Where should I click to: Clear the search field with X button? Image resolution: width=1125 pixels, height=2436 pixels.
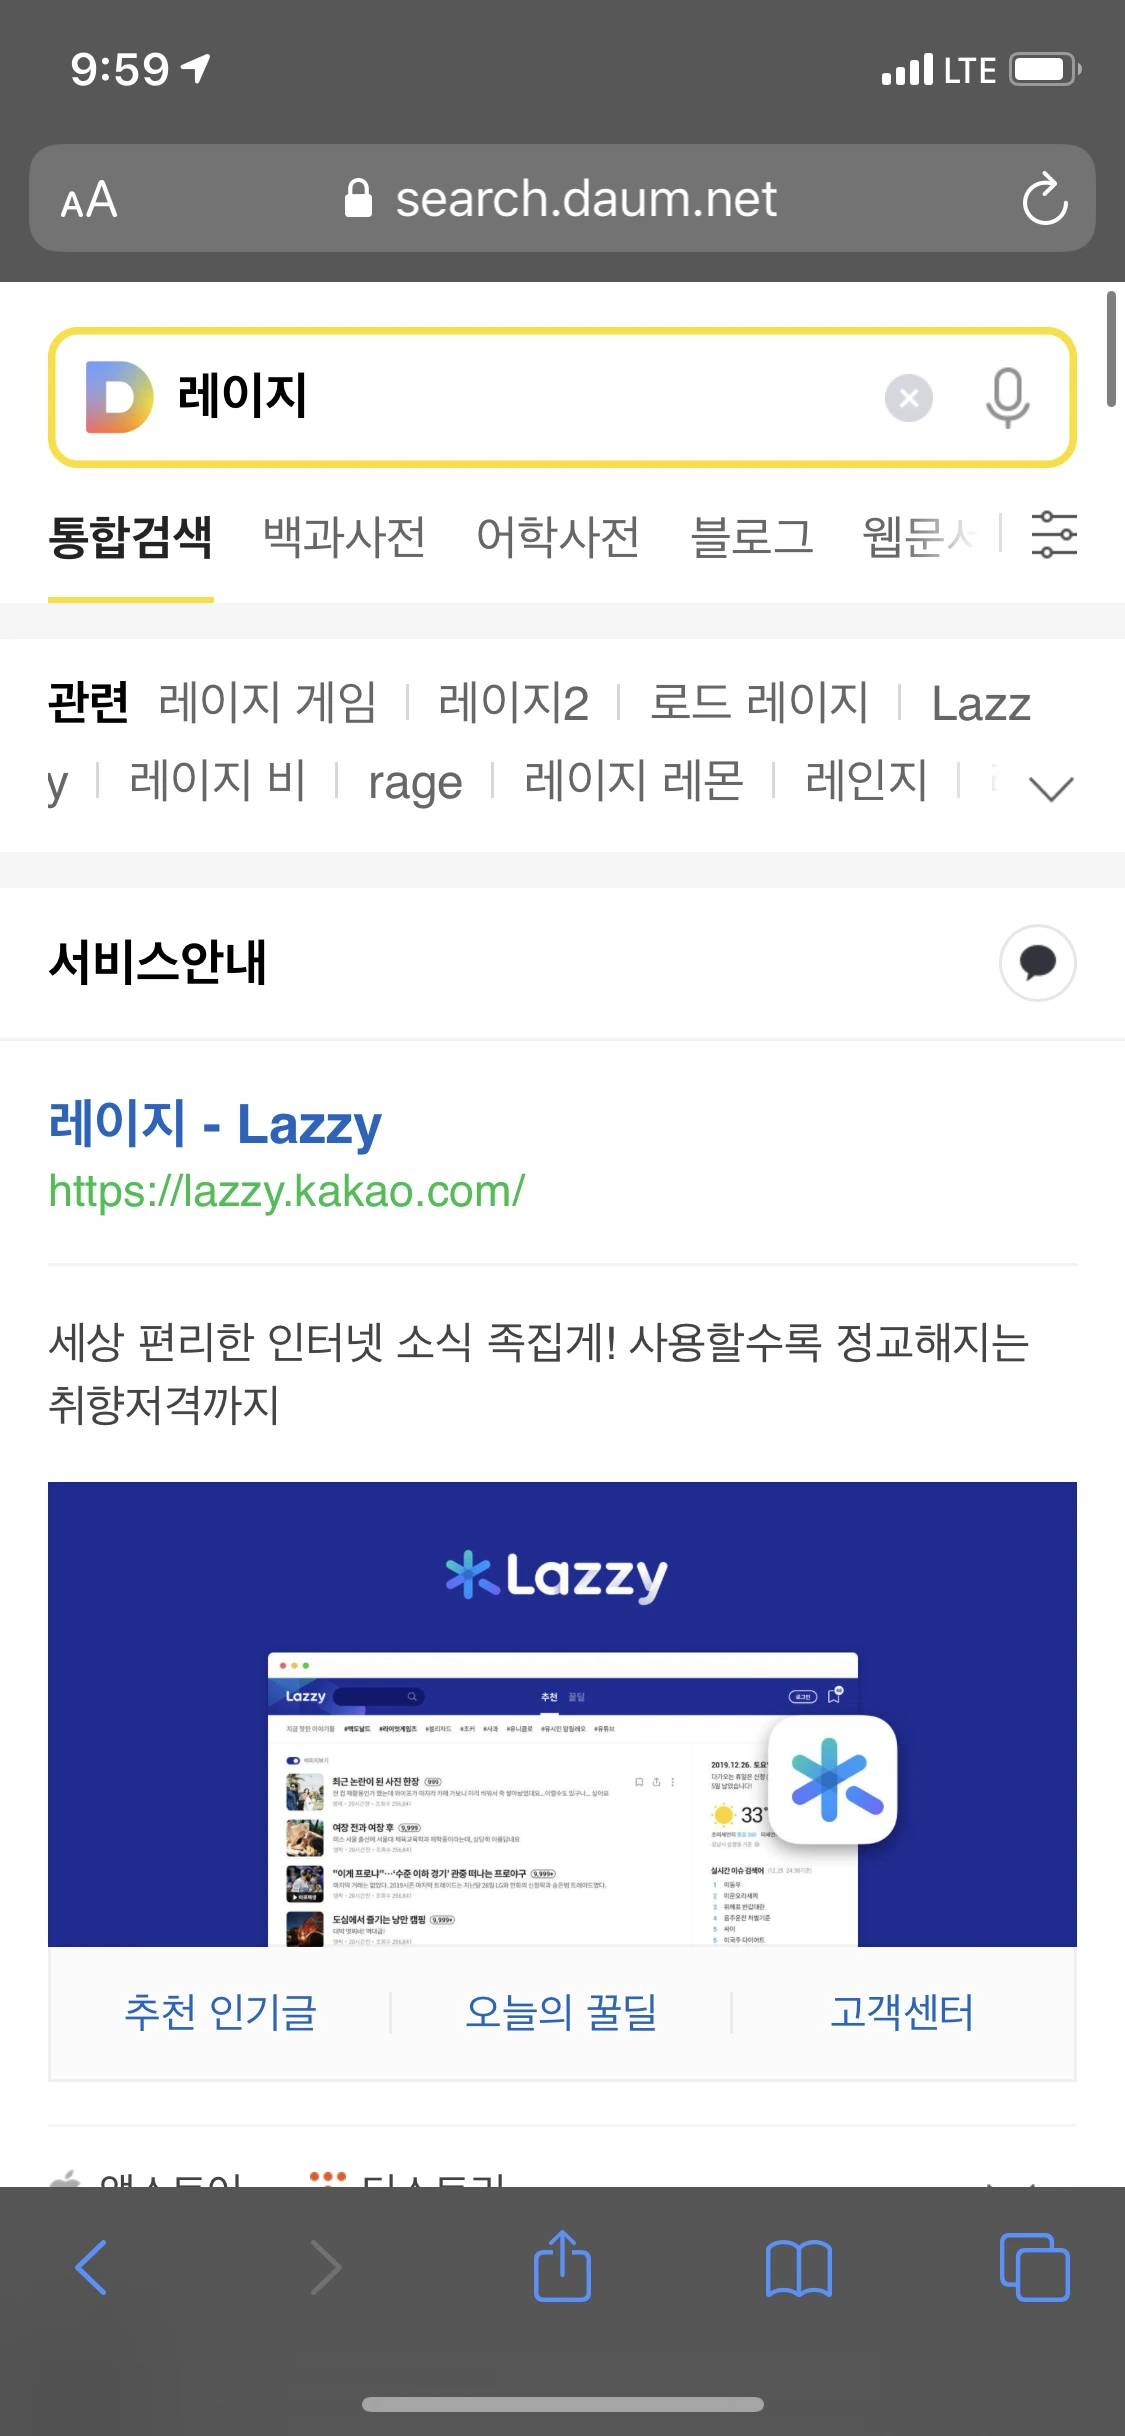pyautogui.click(x=909, y=398)
